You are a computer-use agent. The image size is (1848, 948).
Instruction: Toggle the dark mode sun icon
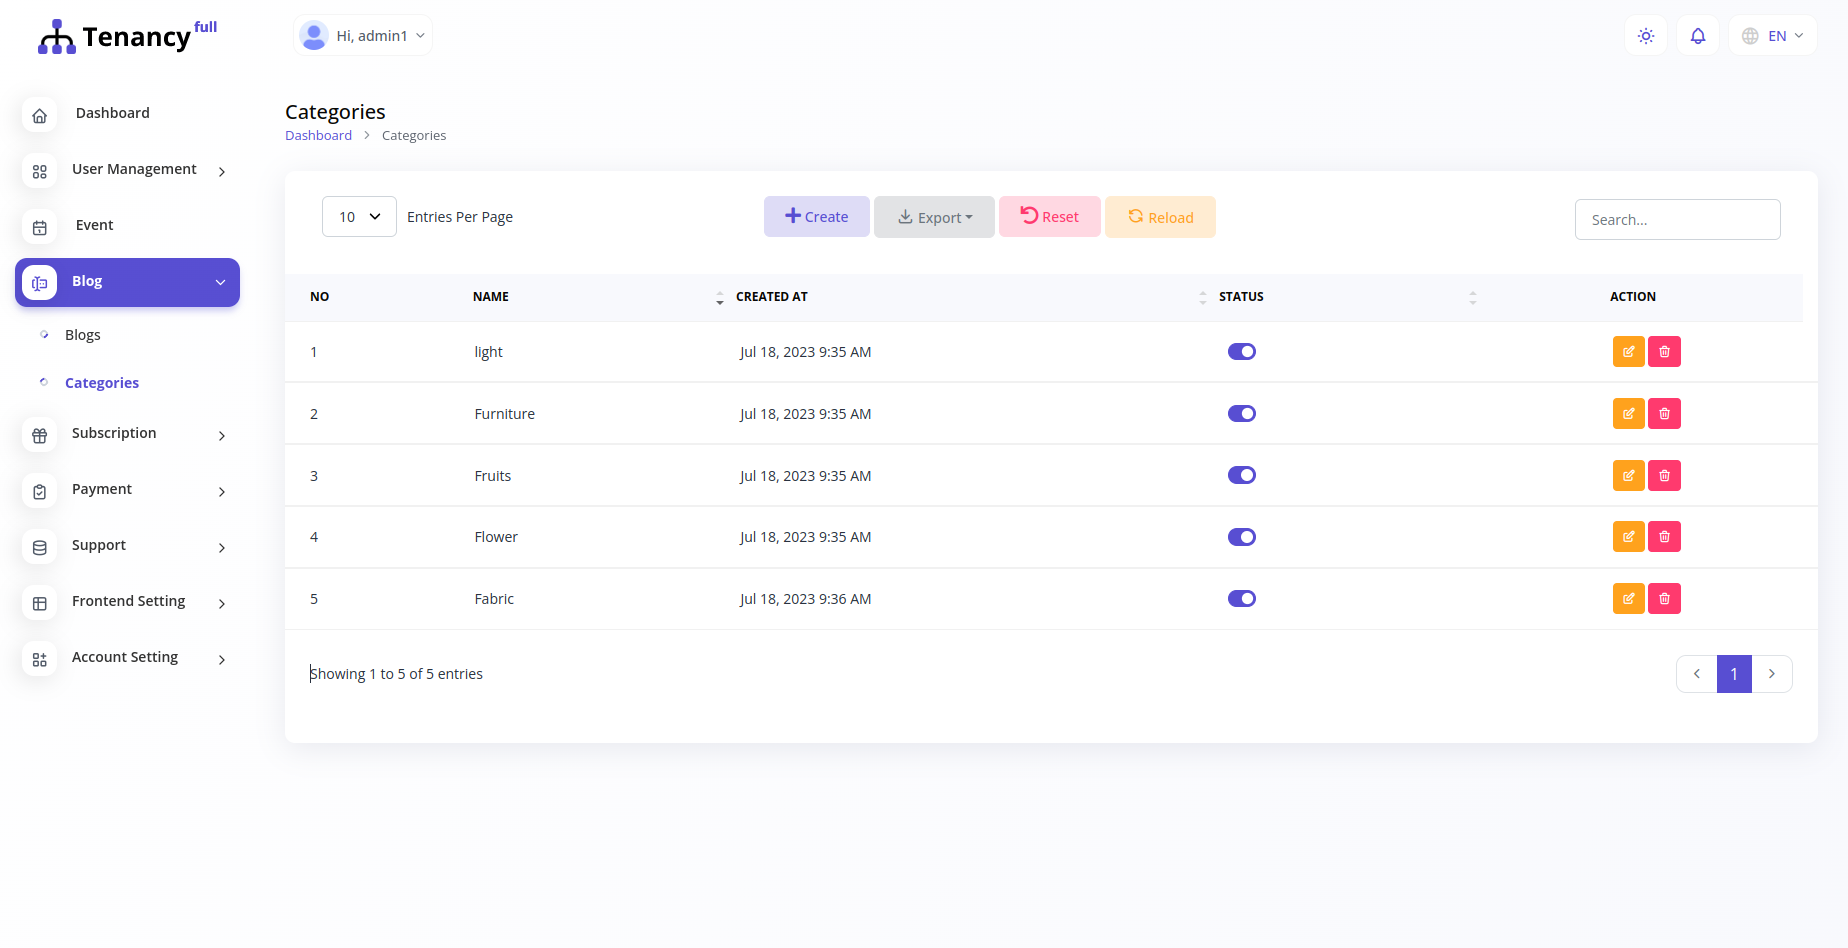click(x=1645, y=35)
